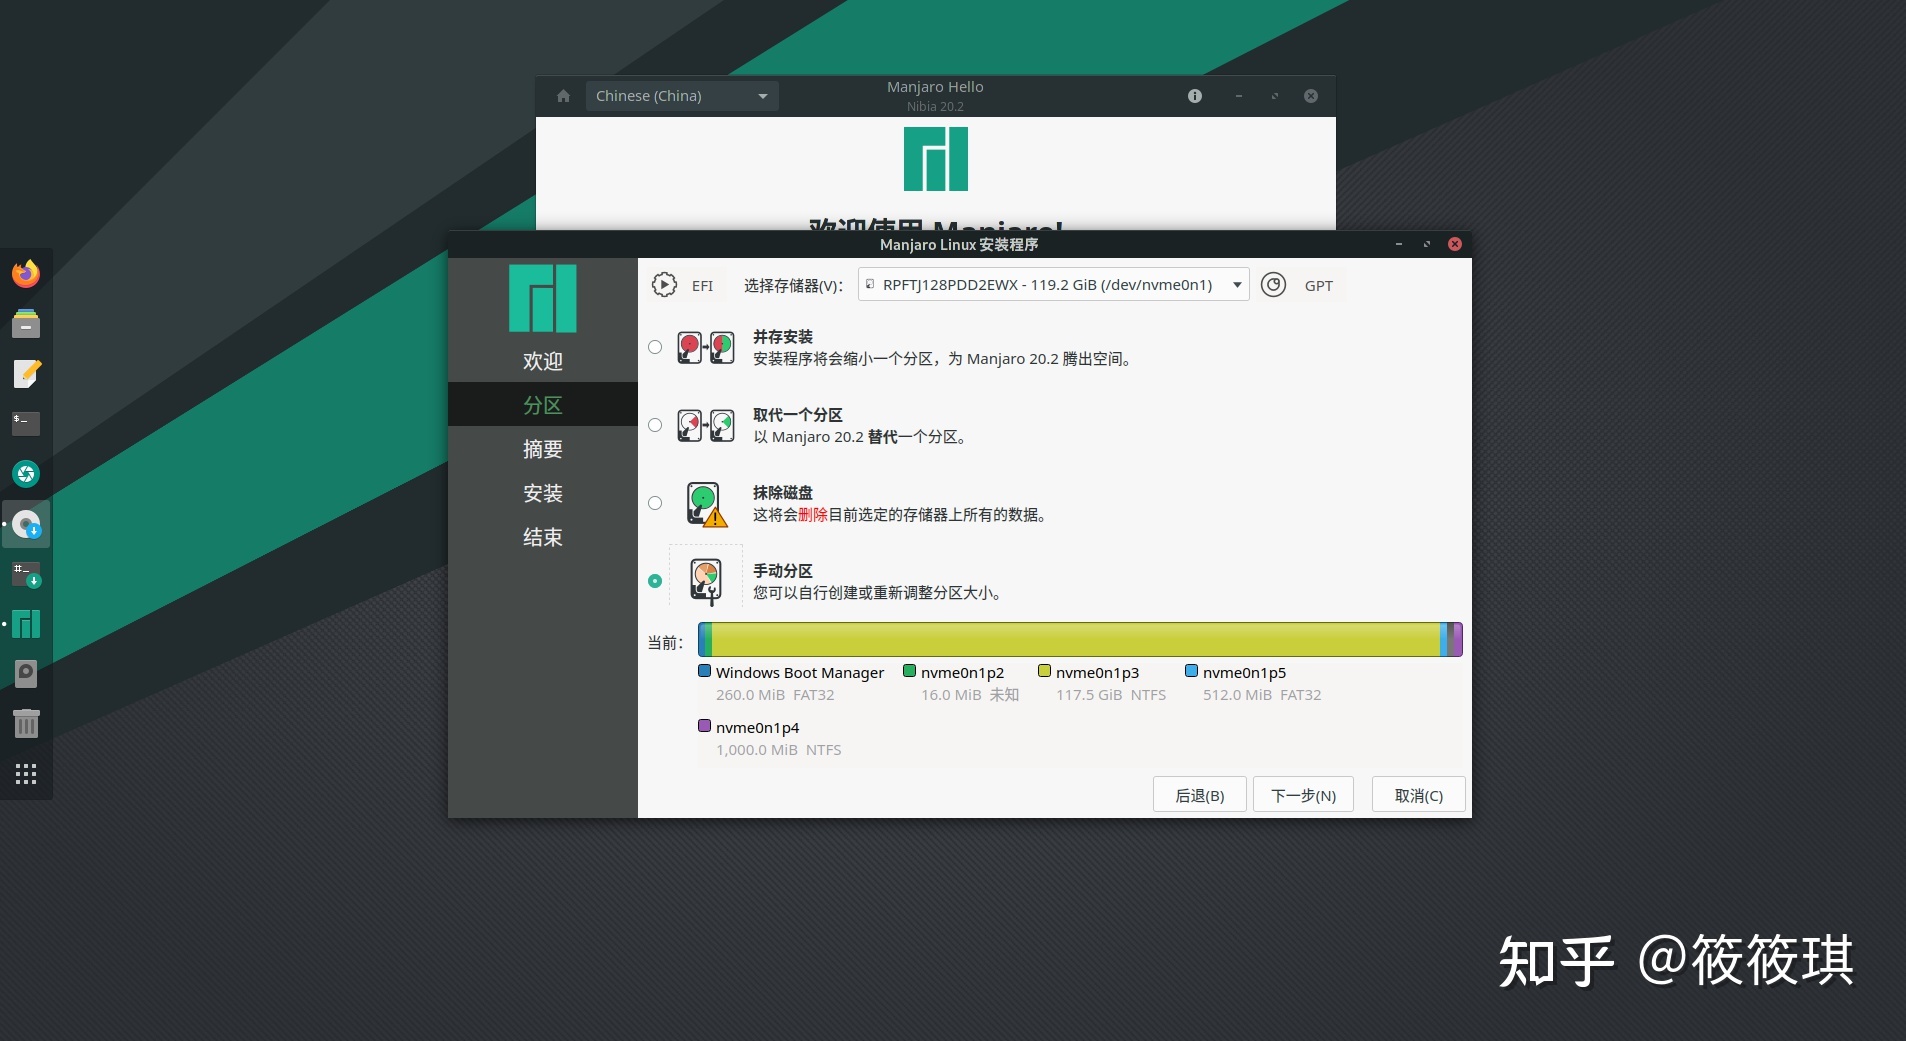The image size is (1906, 1041).
Task: Click the 并存安装 dual-disk icon
Action: (706, 348)
